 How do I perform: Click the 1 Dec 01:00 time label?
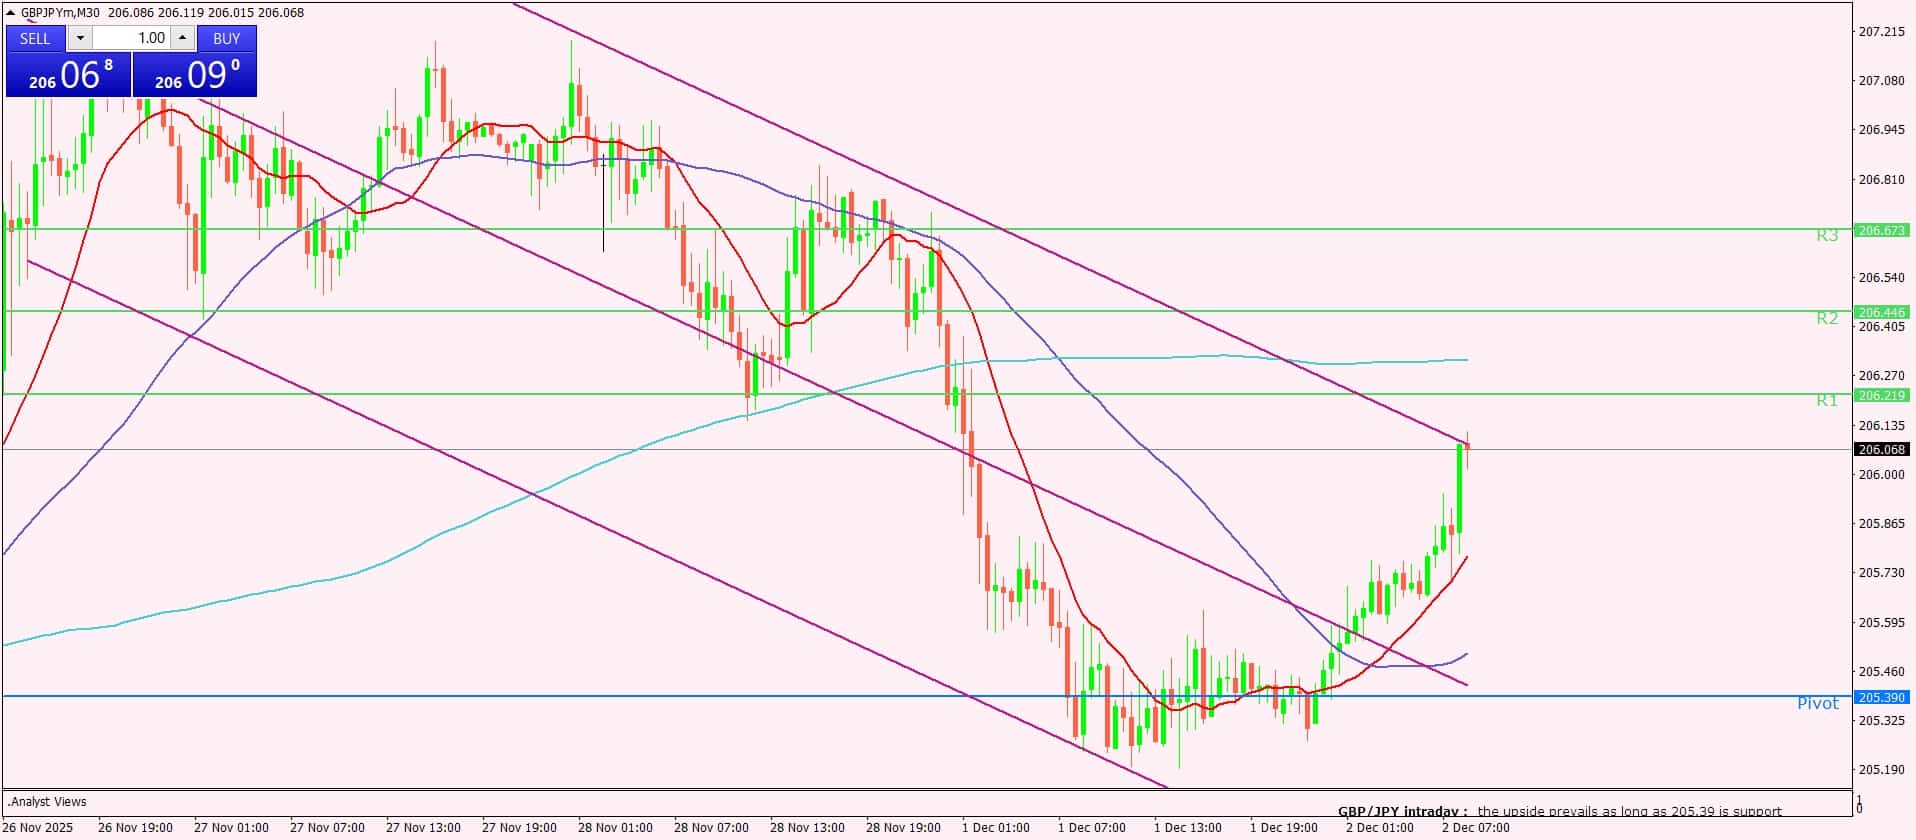(995, 827)
